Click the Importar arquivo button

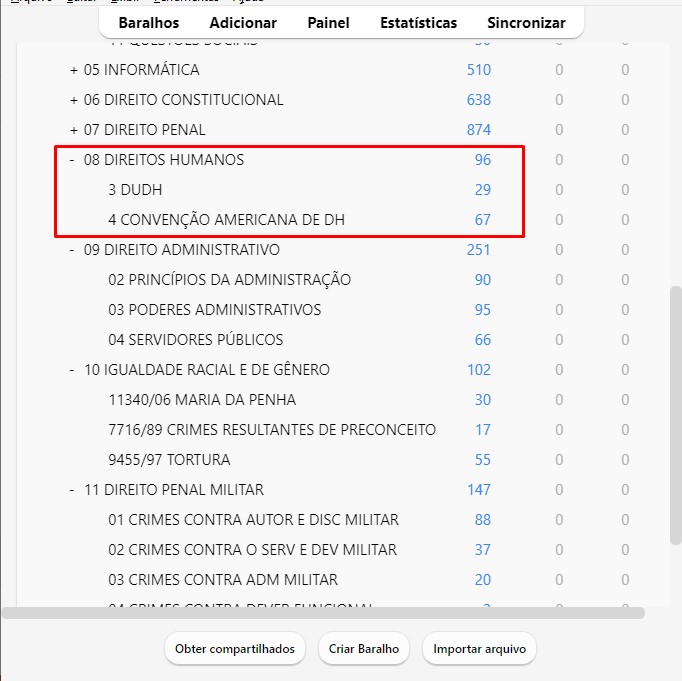pos(479,649)
